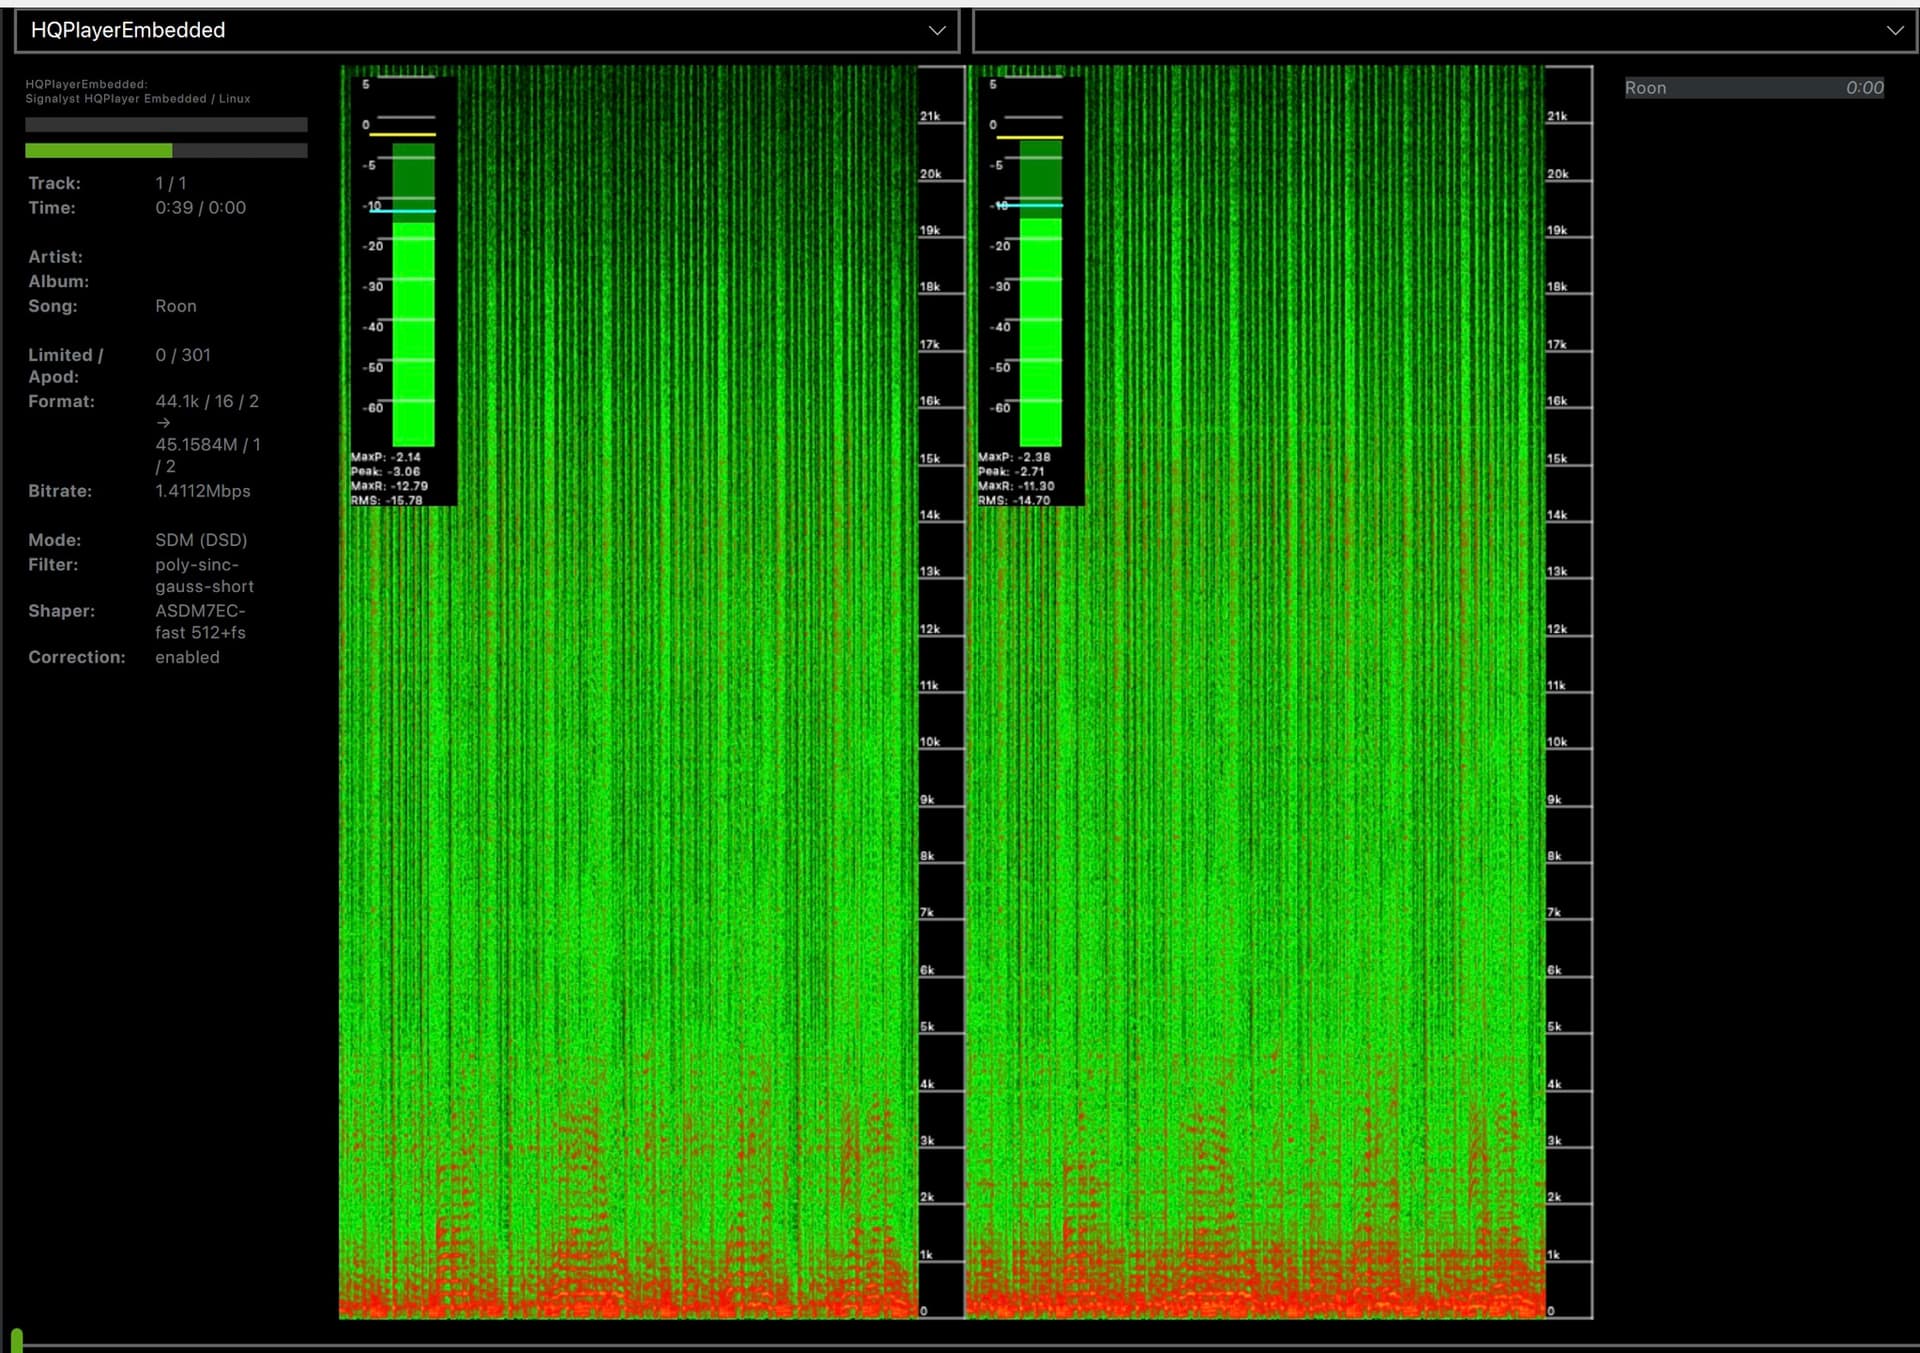Click 10k mark on left frequency scale
Image resolution: width=1920 pixels, height=1353 pixels.
(x=930, y=742)
